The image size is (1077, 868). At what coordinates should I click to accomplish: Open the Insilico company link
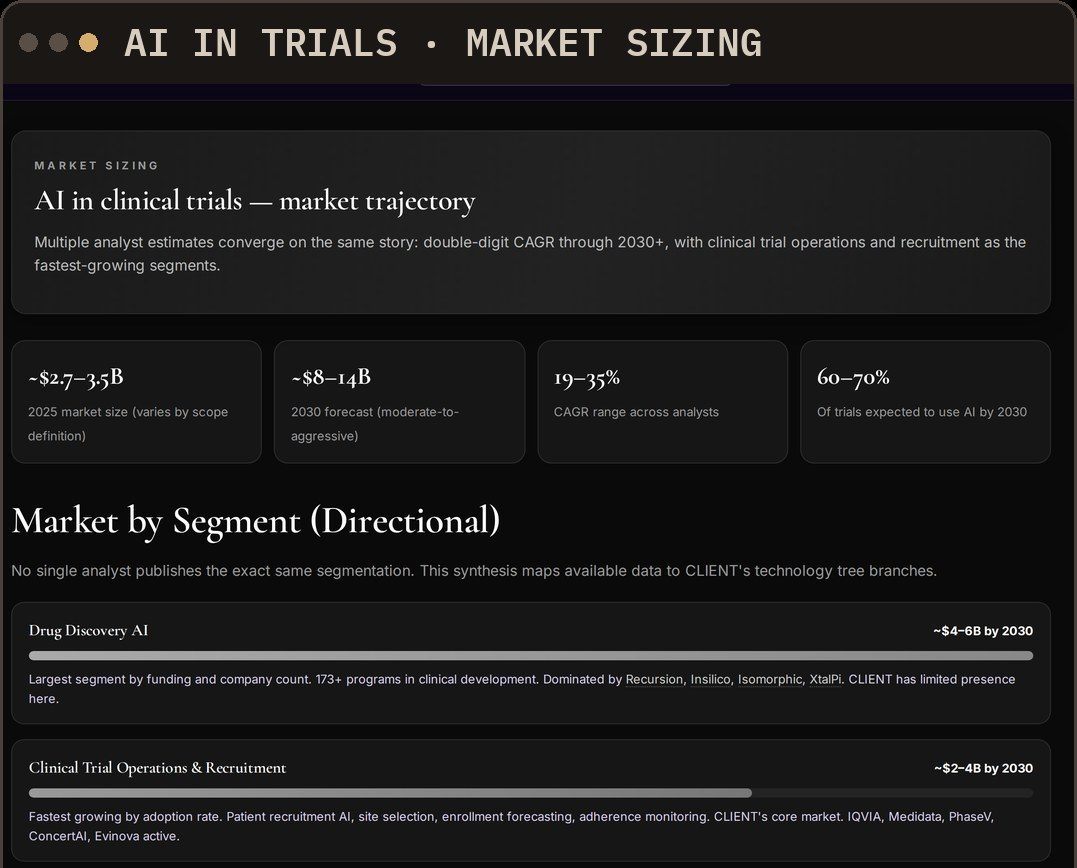(x=710, y=679)
